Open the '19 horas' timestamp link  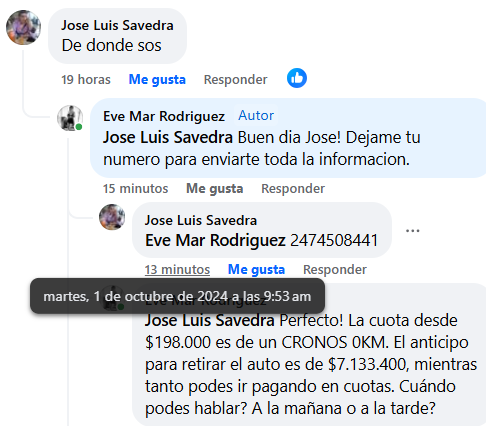pos(86,80)
